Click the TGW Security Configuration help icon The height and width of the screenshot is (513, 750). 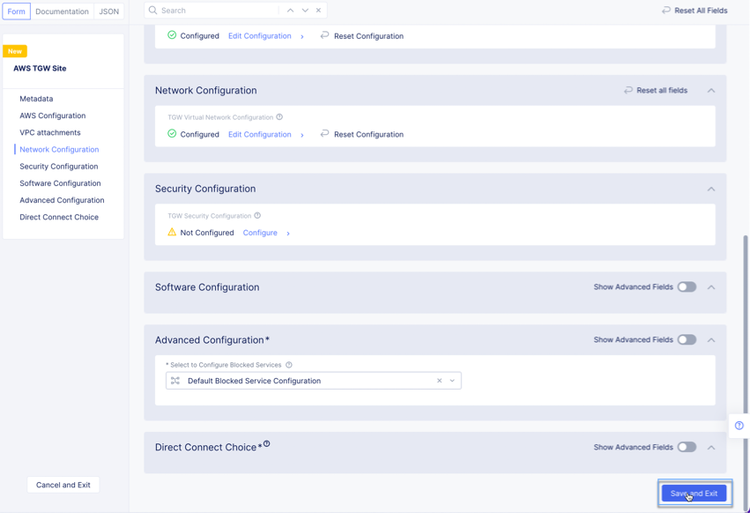click(257, 215)
